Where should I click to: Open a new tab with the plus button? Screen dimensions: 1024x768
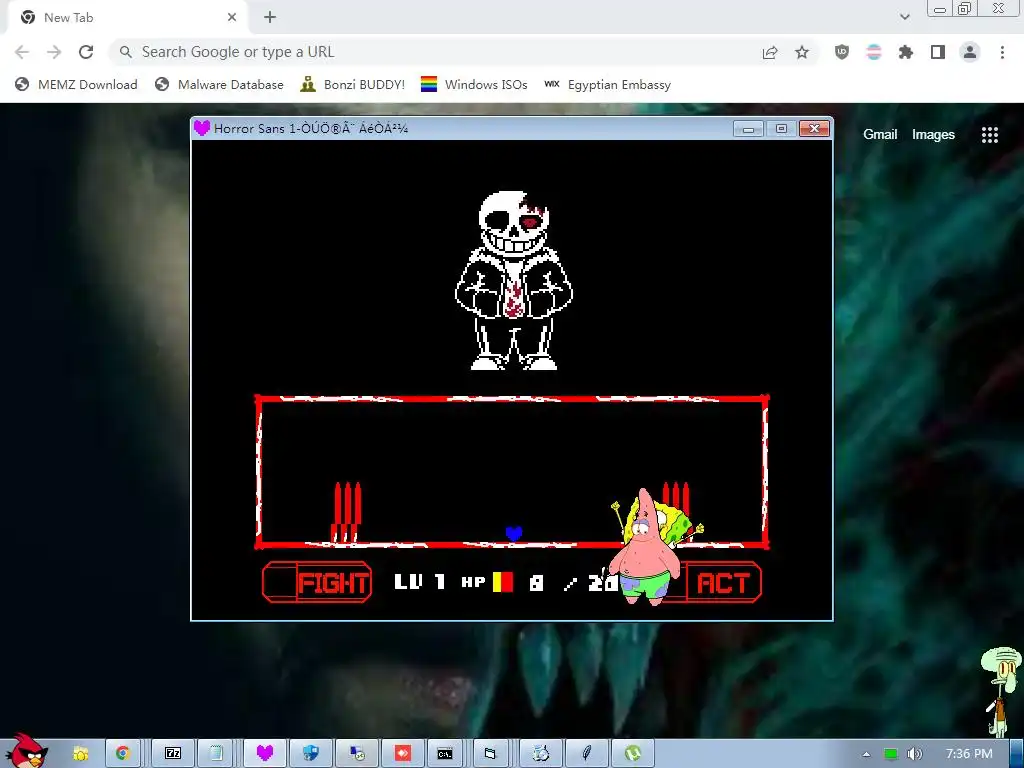270,18
